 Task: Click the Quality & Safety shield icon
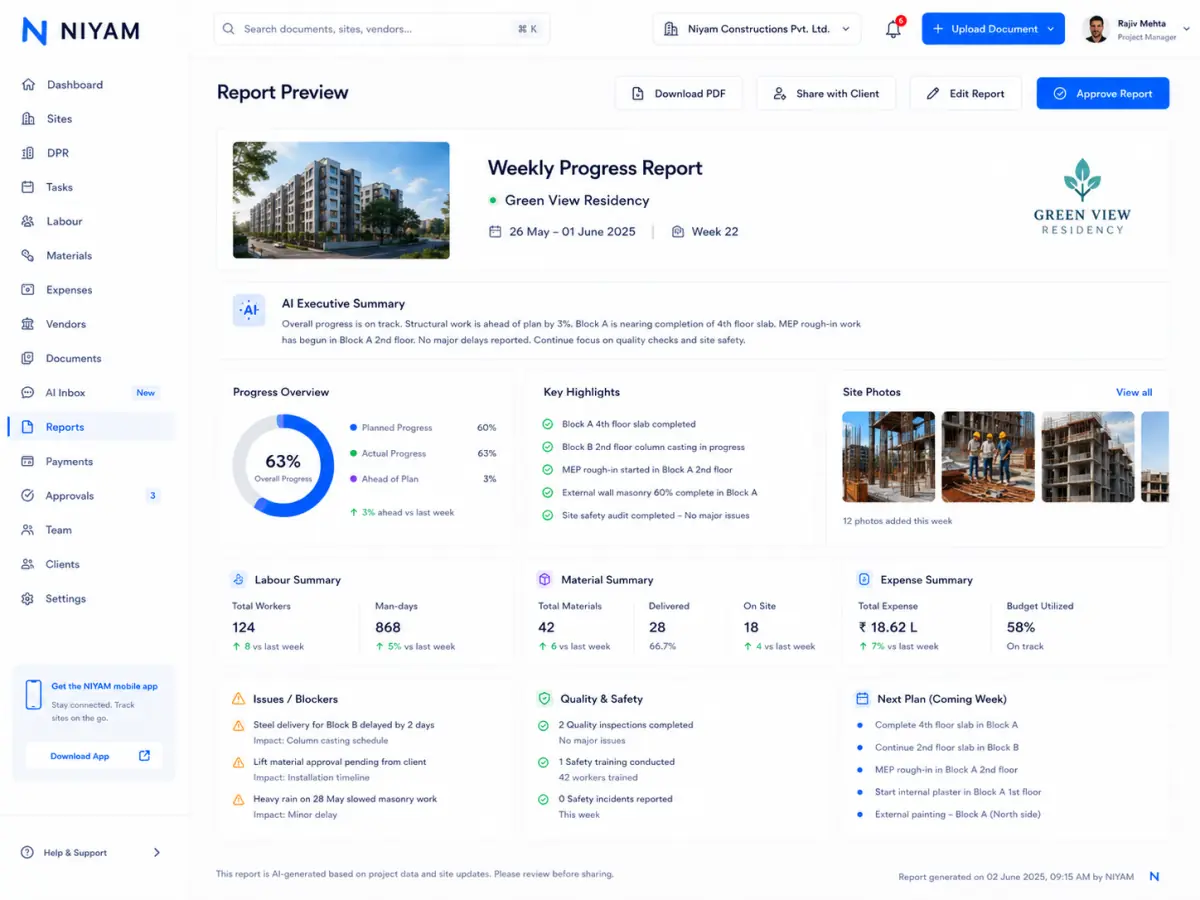click(545, 699)
